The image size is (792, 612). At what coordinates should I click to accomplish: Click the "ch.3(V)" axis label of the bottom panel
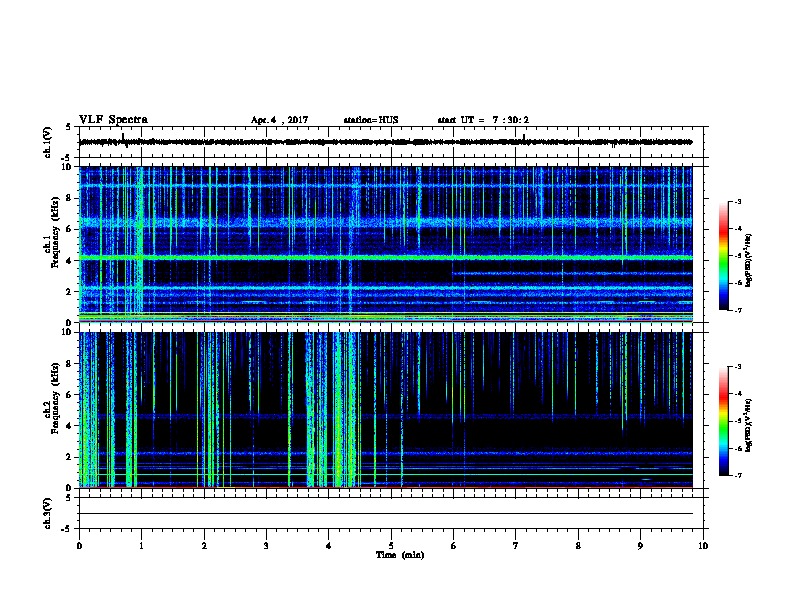tap(47, 513)
